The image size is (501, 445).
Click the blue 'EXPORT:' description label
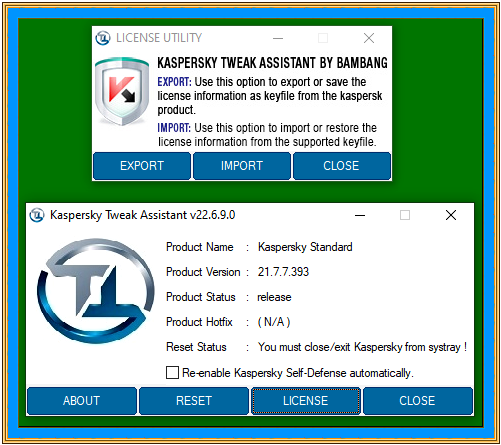174,82
